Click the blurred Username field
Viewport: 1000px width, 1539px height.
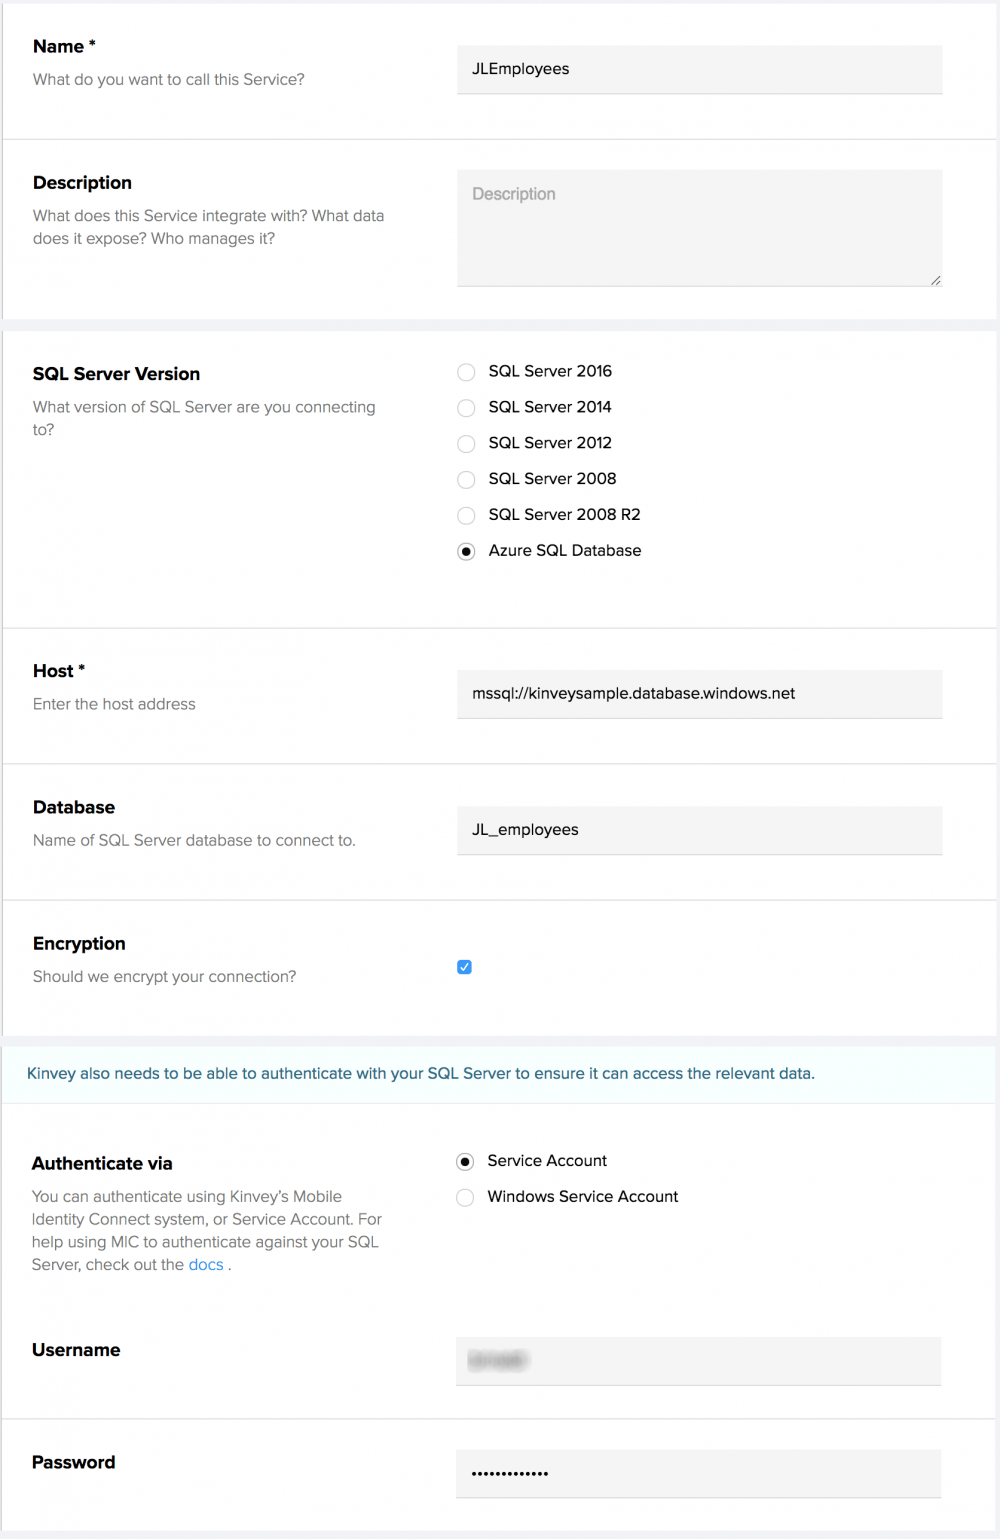[x=698, y=1360]
